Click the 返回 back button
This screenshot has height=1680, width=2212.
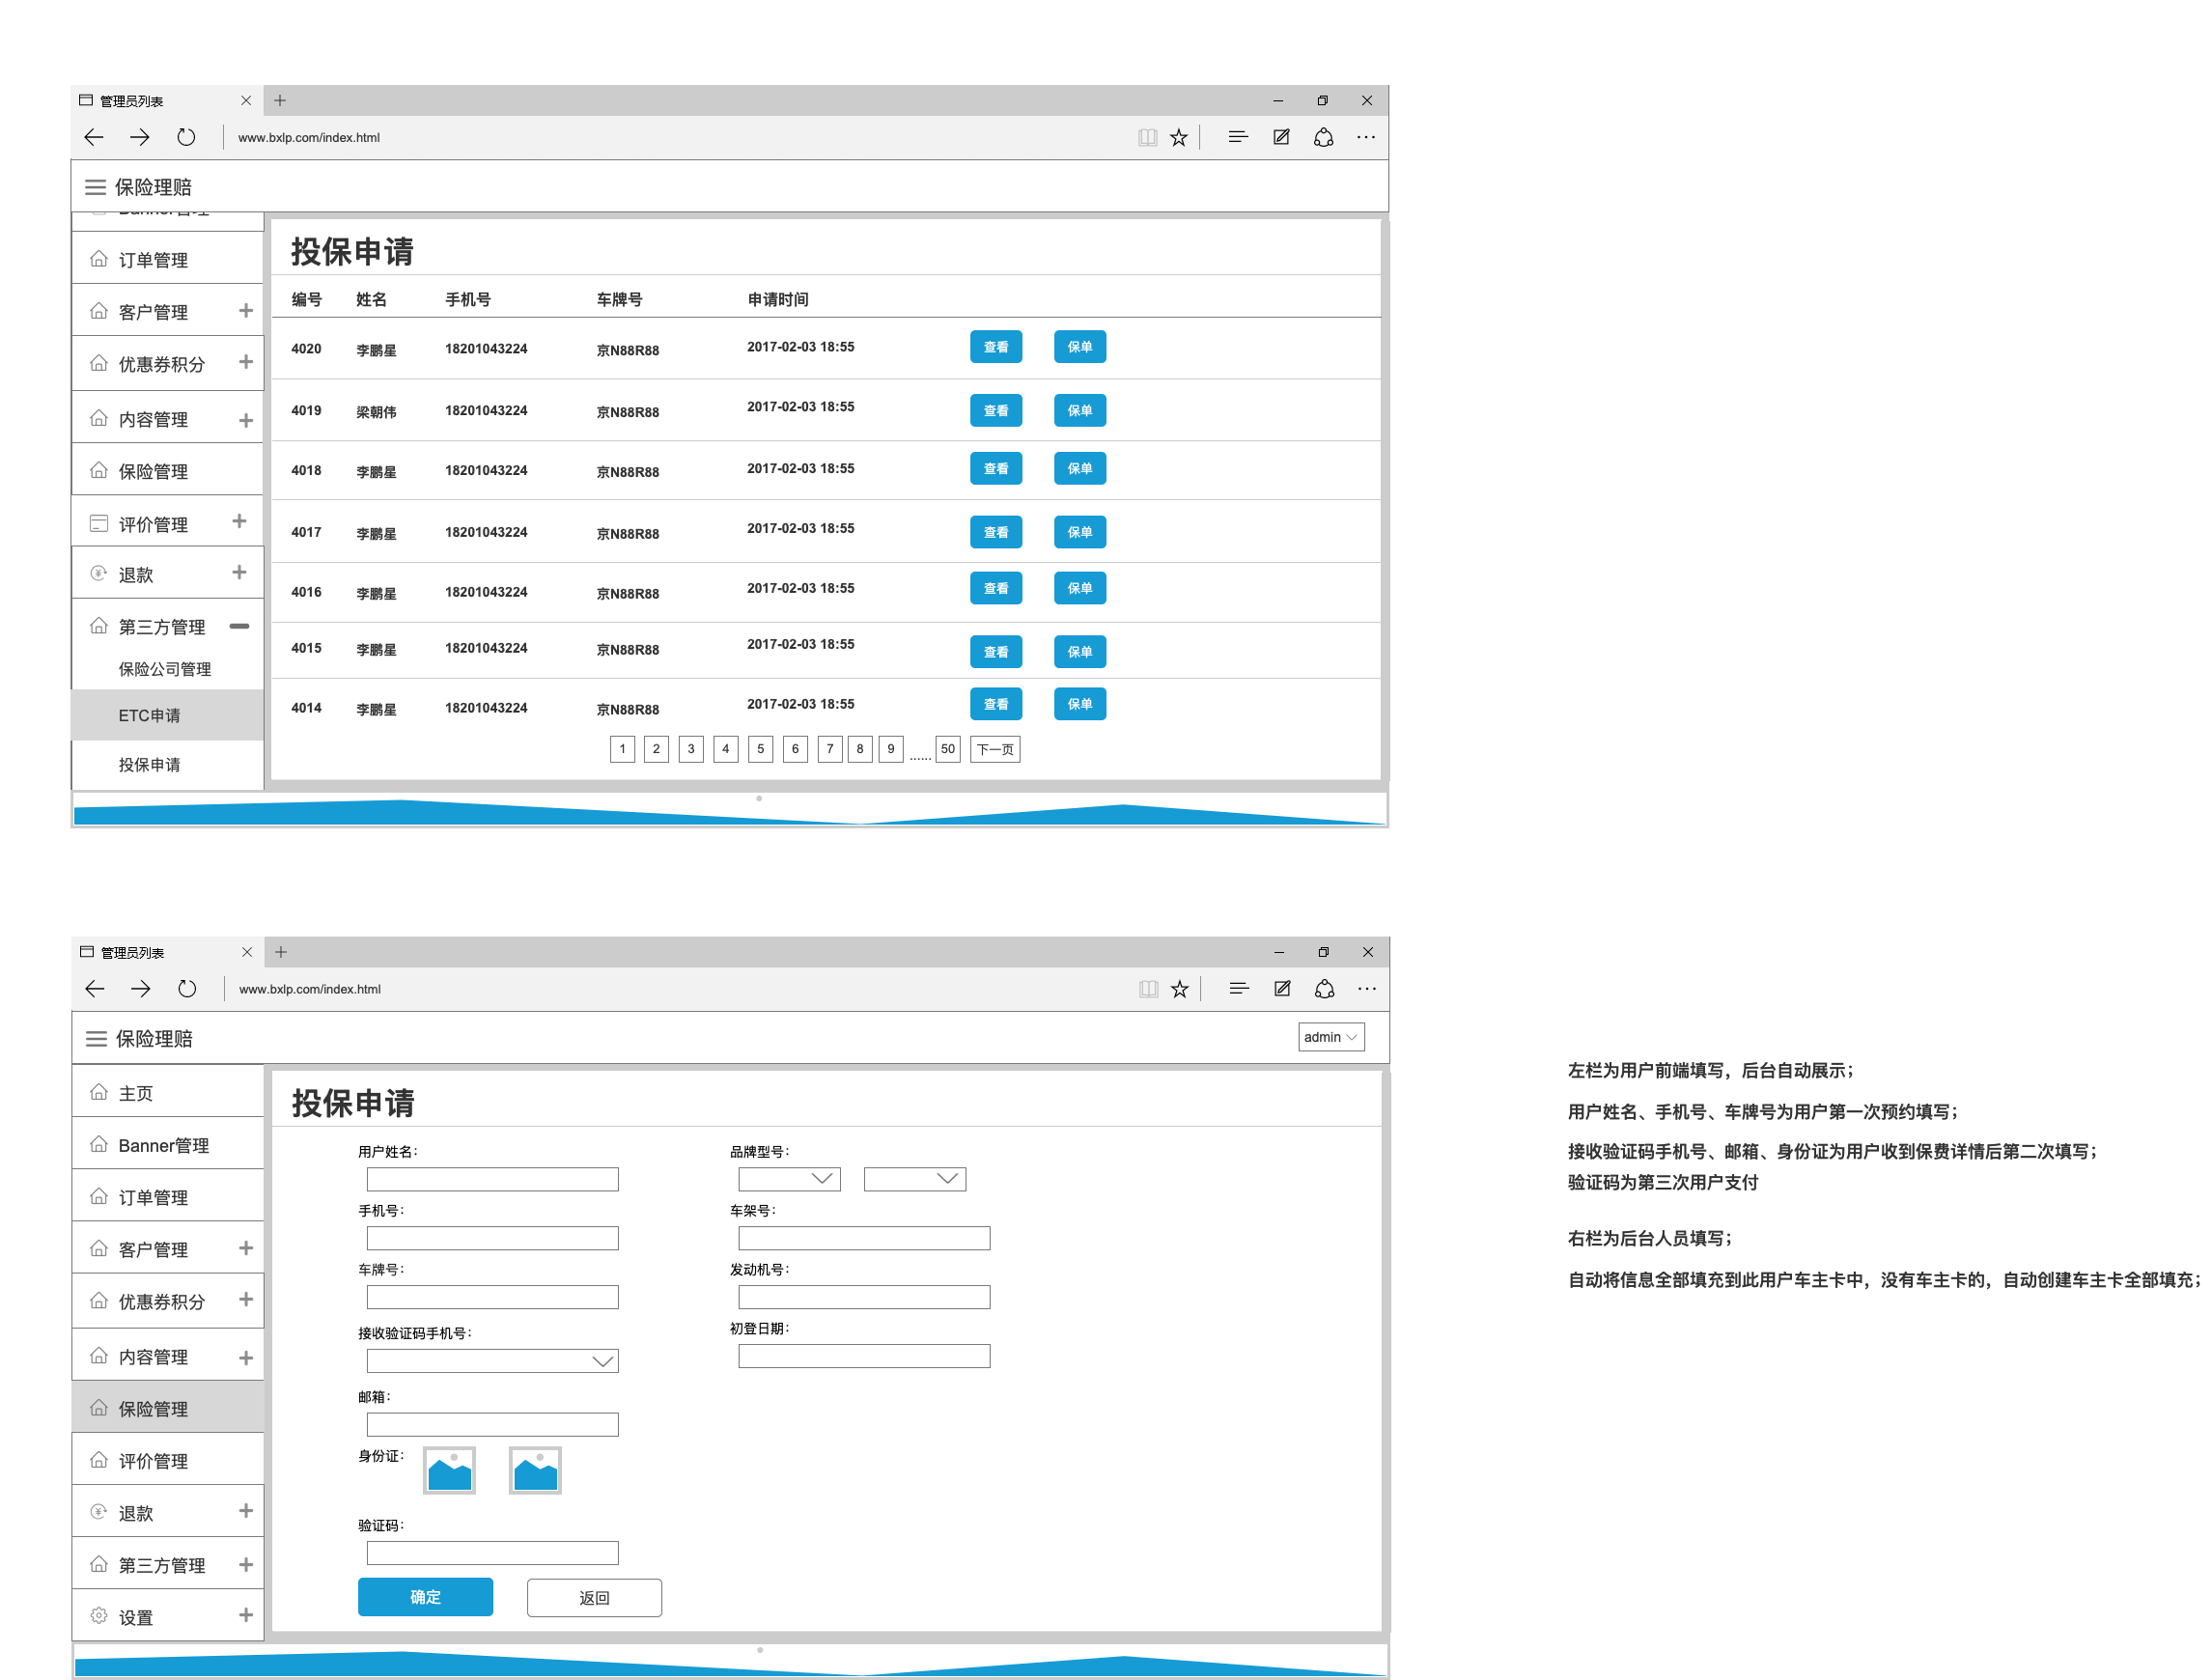pyautogui.click(x=594, y=1598)
